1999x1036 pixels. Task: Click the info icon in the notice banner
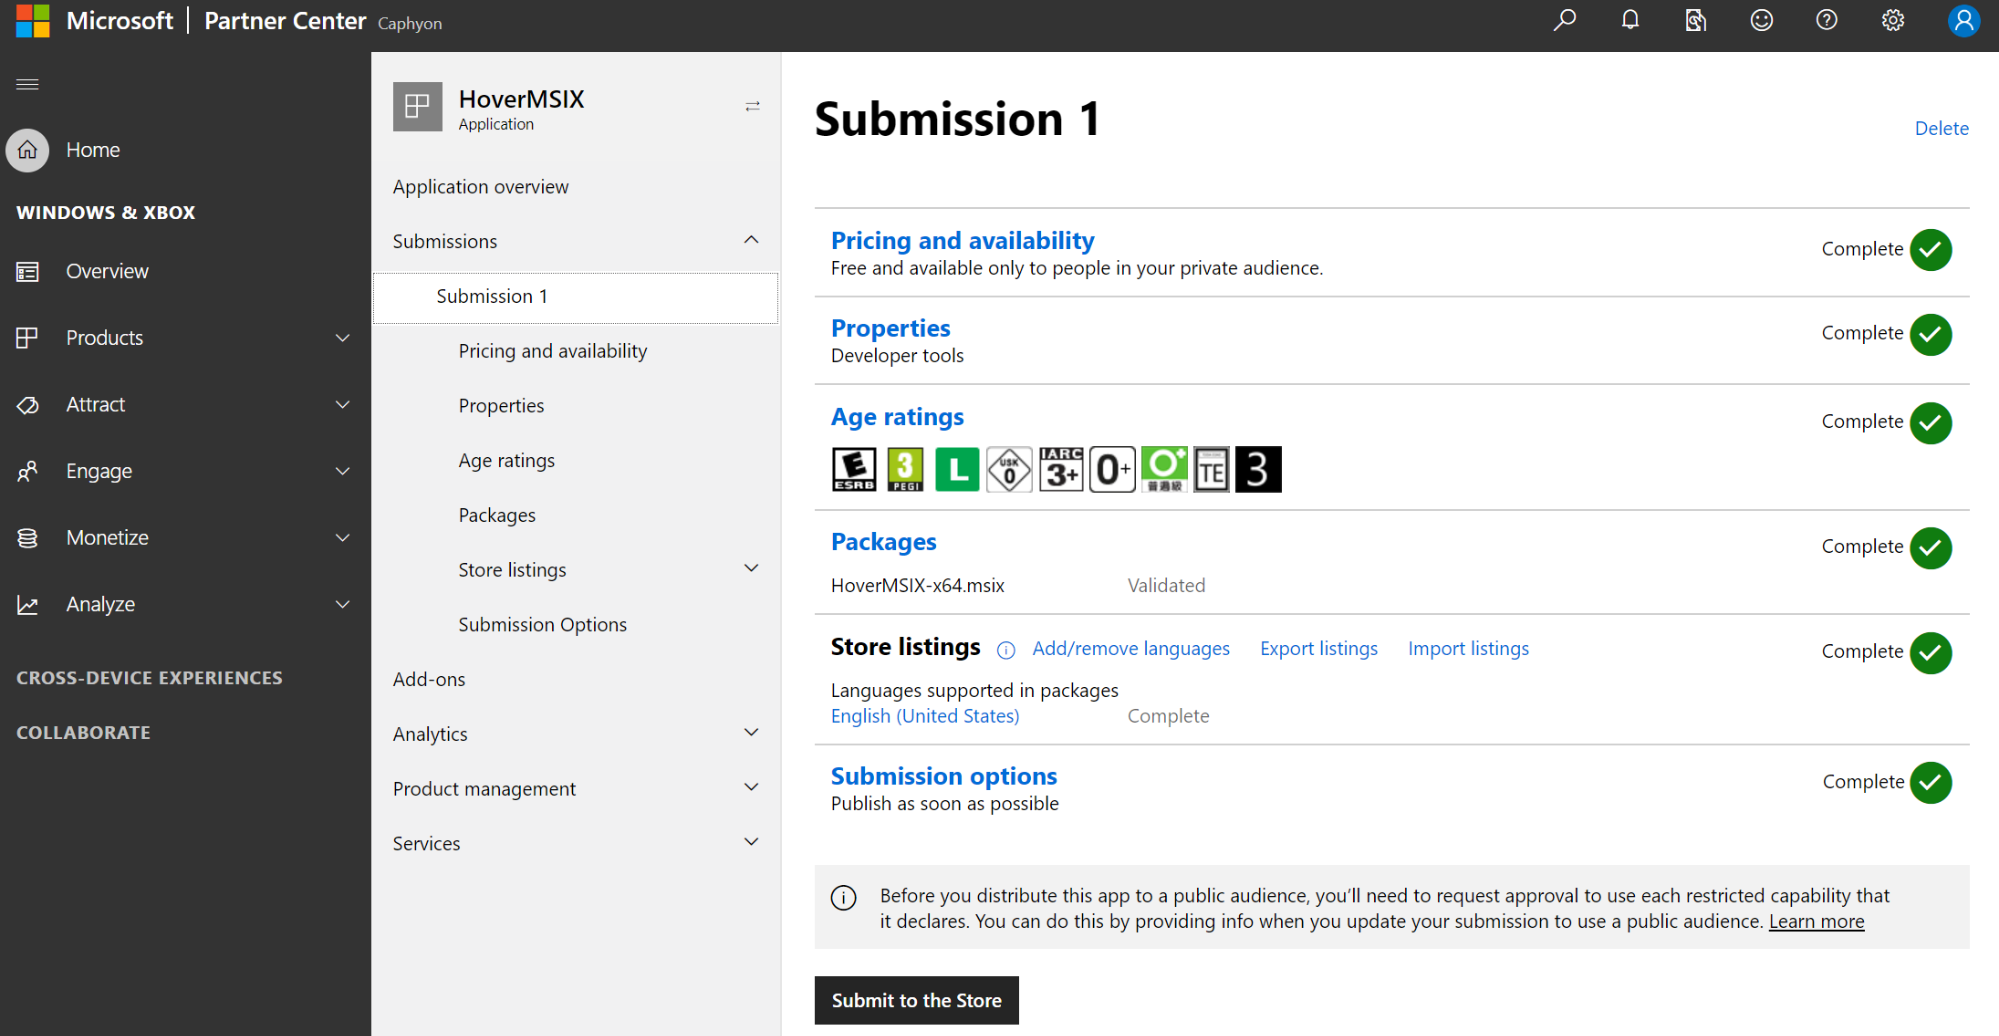(x=844, y=897)
